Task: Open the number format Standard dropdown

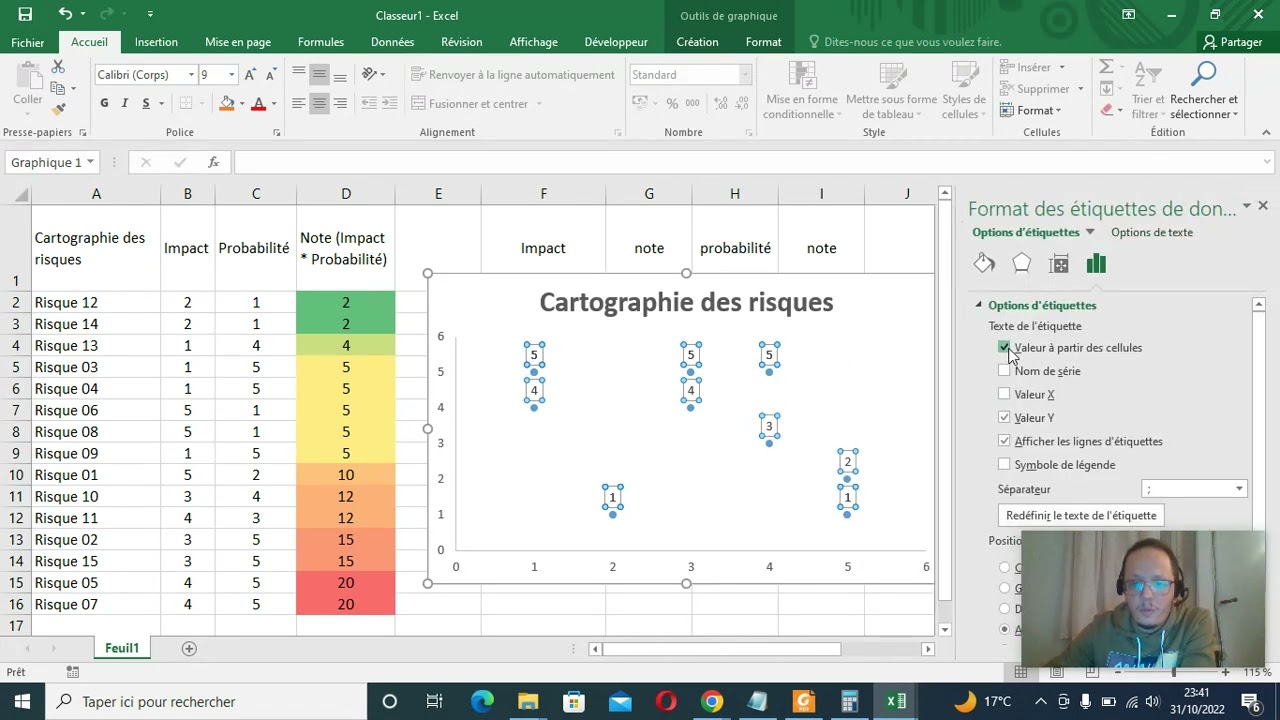Action: 744,75
